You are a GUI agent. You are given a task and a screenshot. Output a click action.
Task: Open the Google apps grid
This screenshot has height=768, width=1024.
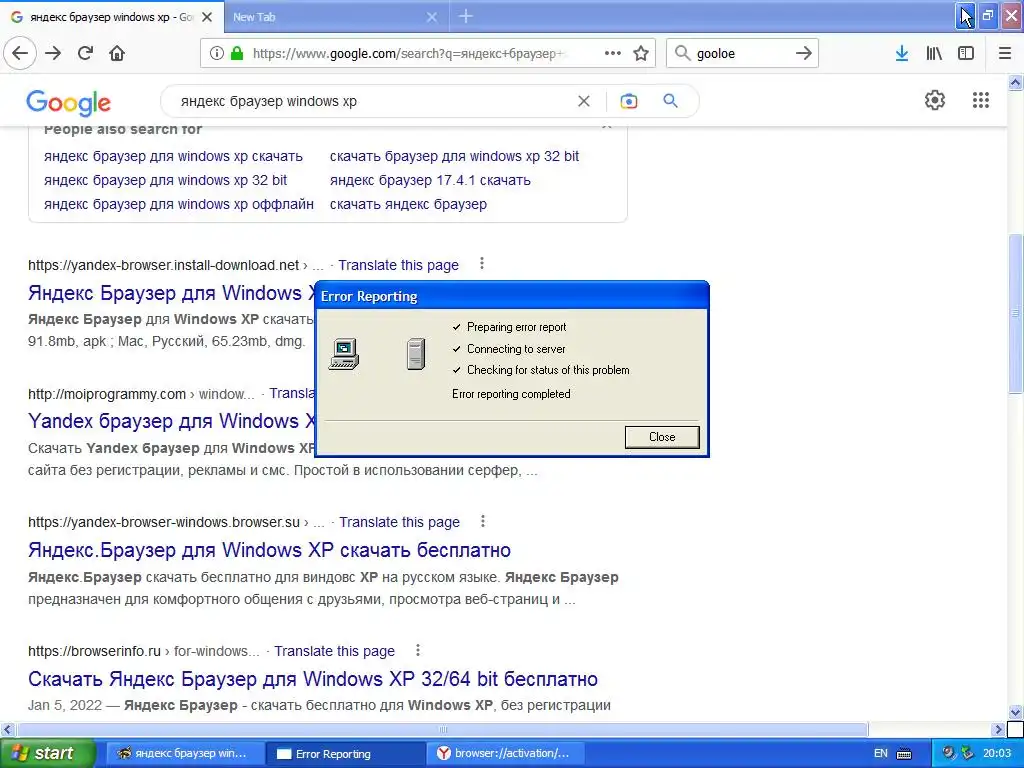[x=981, y=100]
